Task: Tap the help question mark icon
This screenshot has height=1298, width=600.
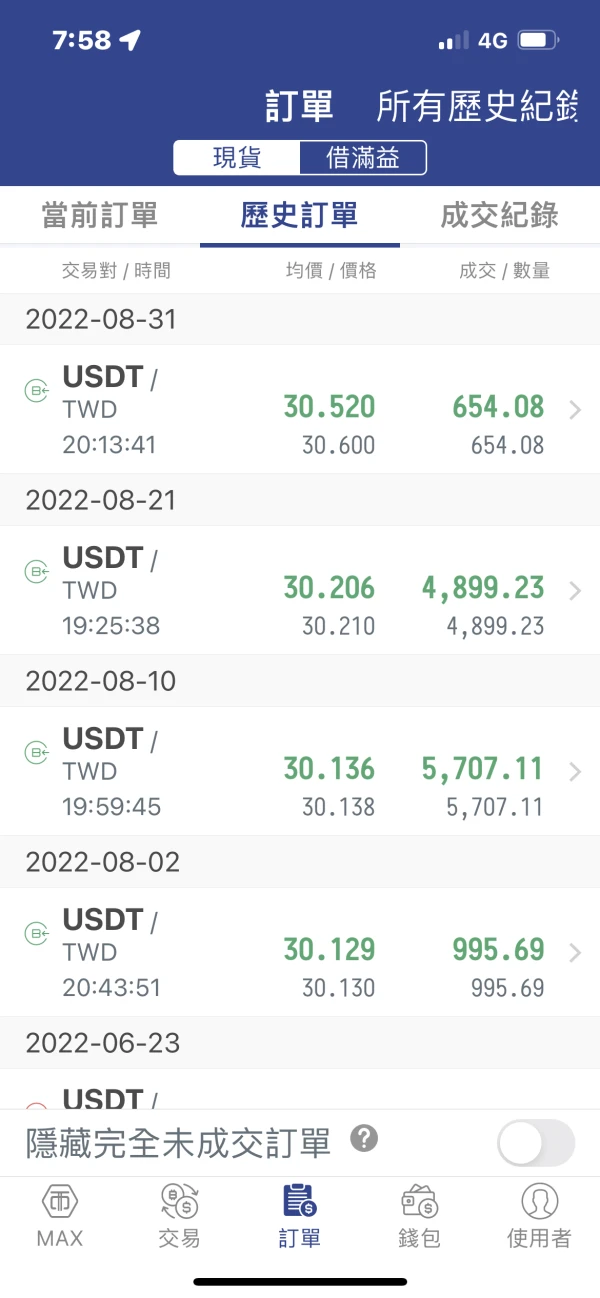Action: coord(364,1139)
